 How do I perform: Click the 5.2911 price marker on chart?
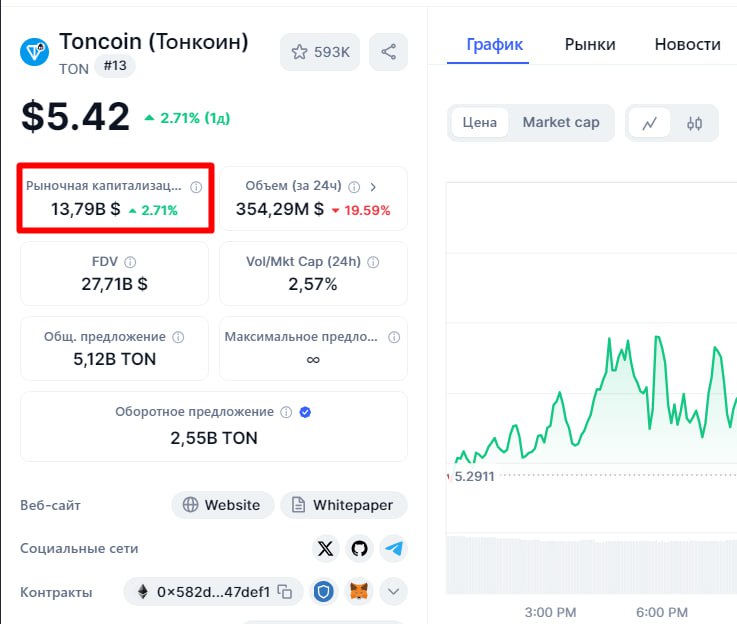pos(474,476)
